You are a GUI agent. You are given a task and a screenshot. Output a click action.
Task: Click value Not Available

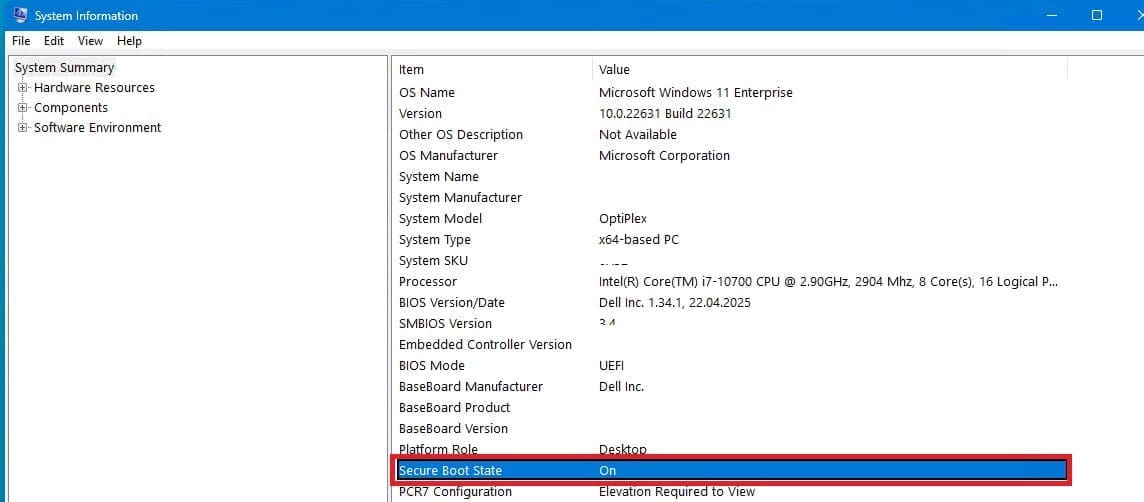click(x=638, y=135)
